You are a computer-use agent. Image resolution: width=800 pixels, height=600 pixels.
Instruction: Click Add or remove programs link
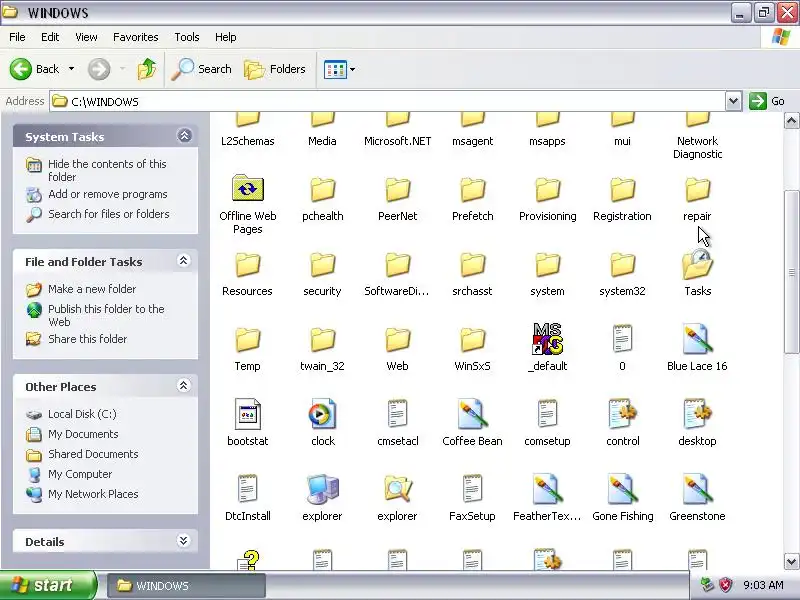108,194
